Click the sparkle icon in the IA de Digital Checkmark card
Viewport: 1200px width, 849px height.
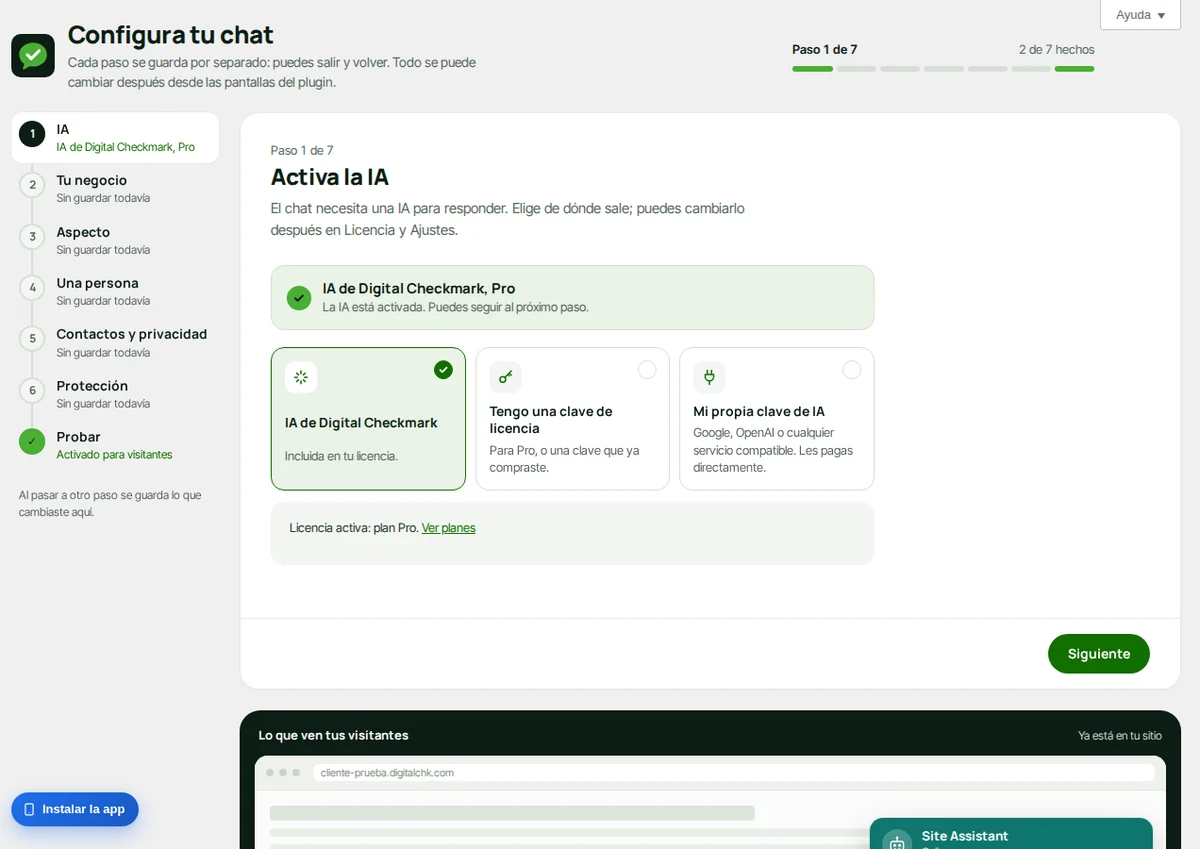pyautogui.click(x=301, y=377)
